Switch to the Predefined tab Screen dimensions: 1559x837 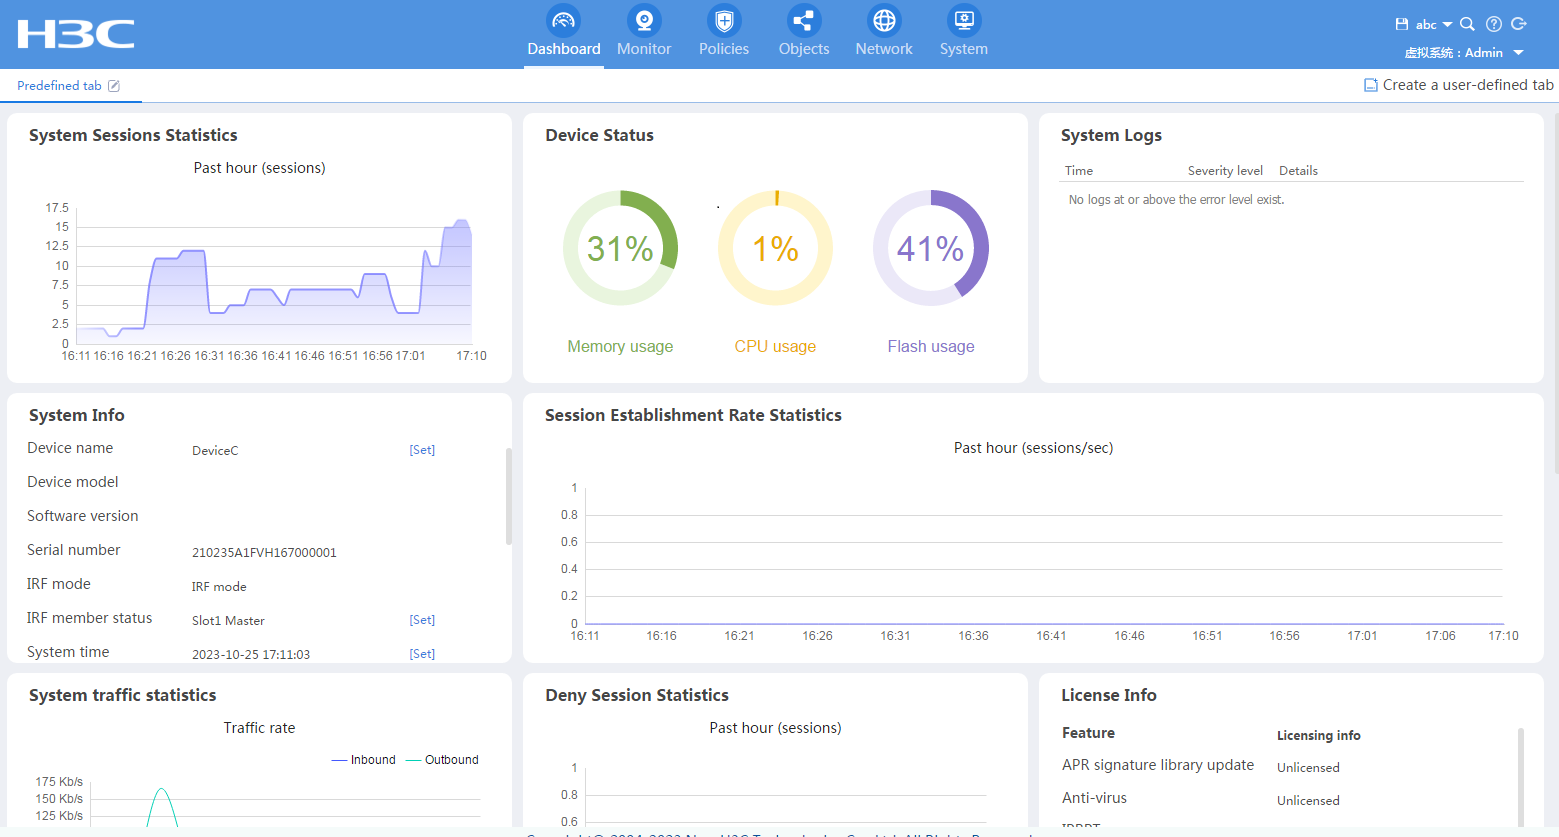(x=59, y=86)
